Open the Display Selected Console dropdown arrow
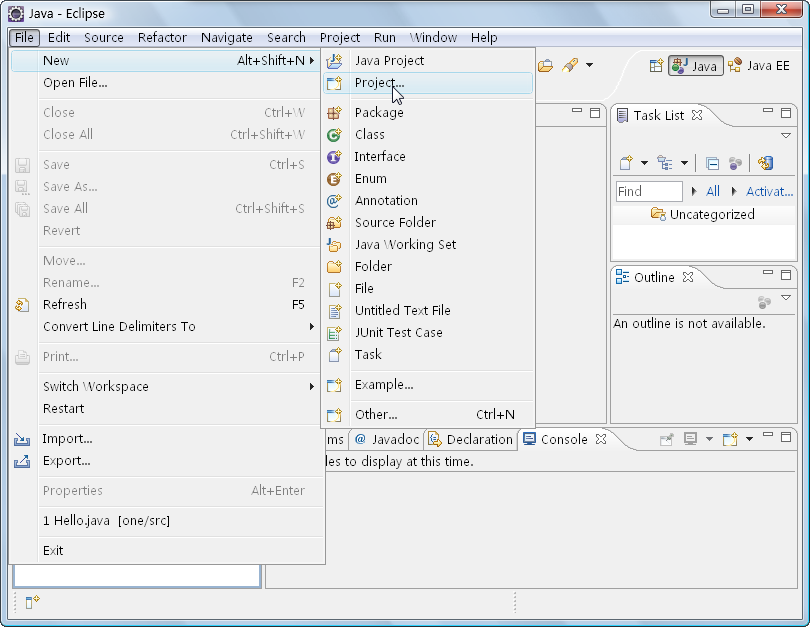This screenshot has height=627, width=810. (709, 439)
